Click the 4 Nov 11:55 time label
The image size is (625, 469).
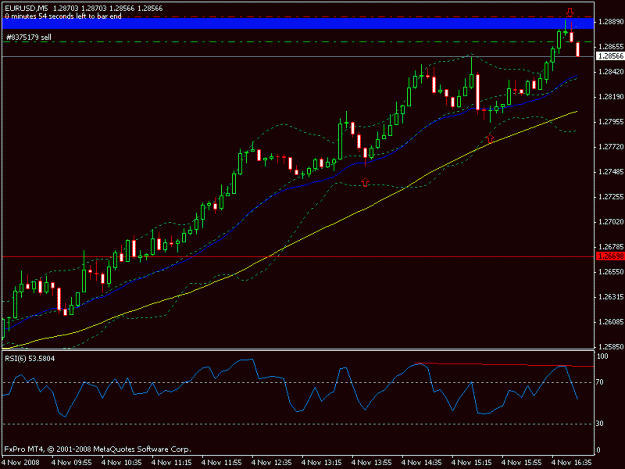(x=222, y=462)
